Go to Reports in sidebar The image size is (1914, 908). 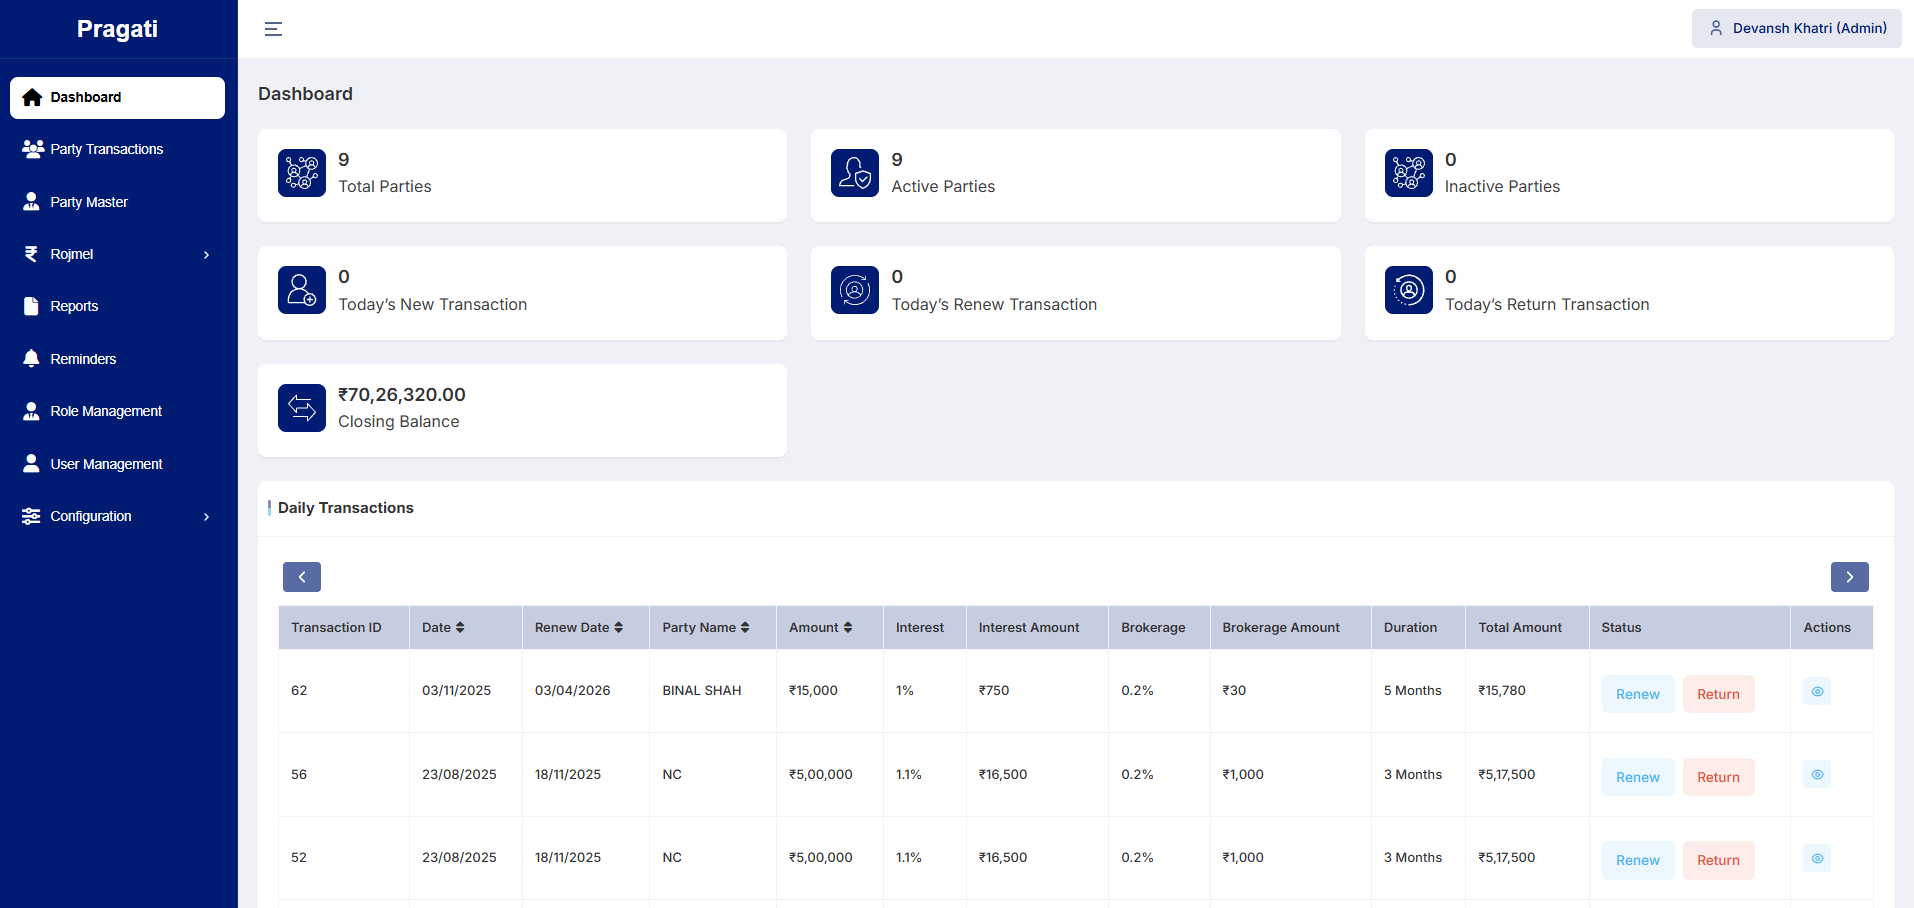[75, 306]
